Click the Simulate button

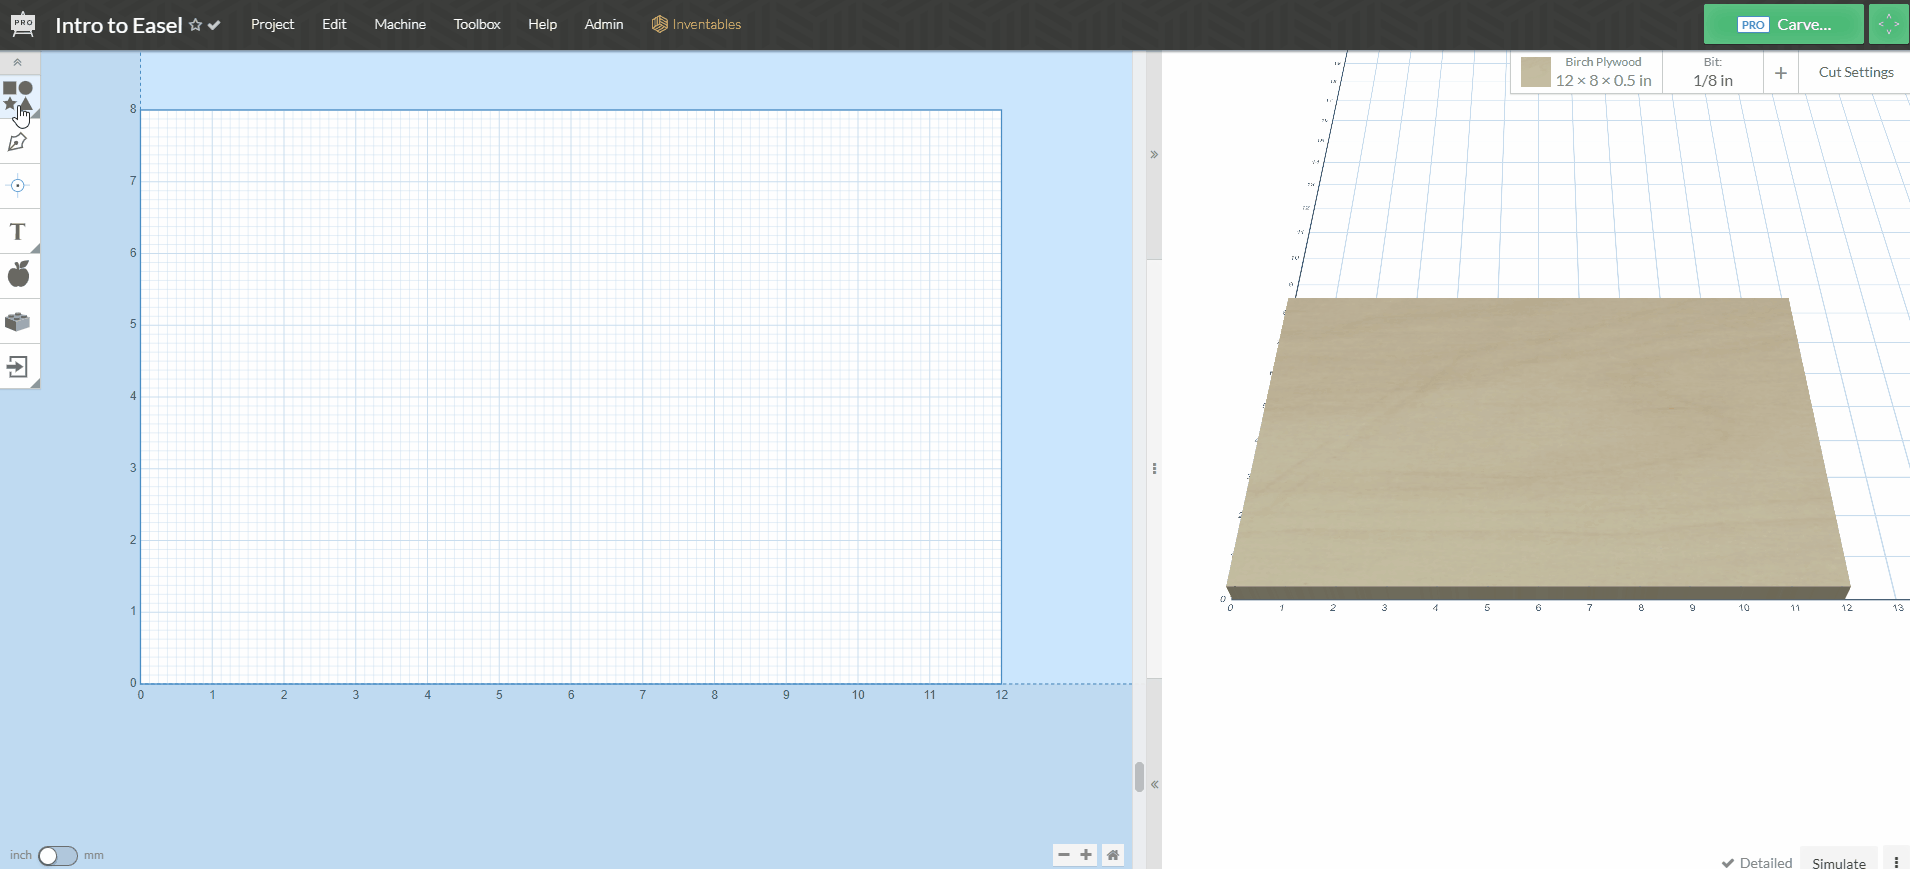point(1838,862)
